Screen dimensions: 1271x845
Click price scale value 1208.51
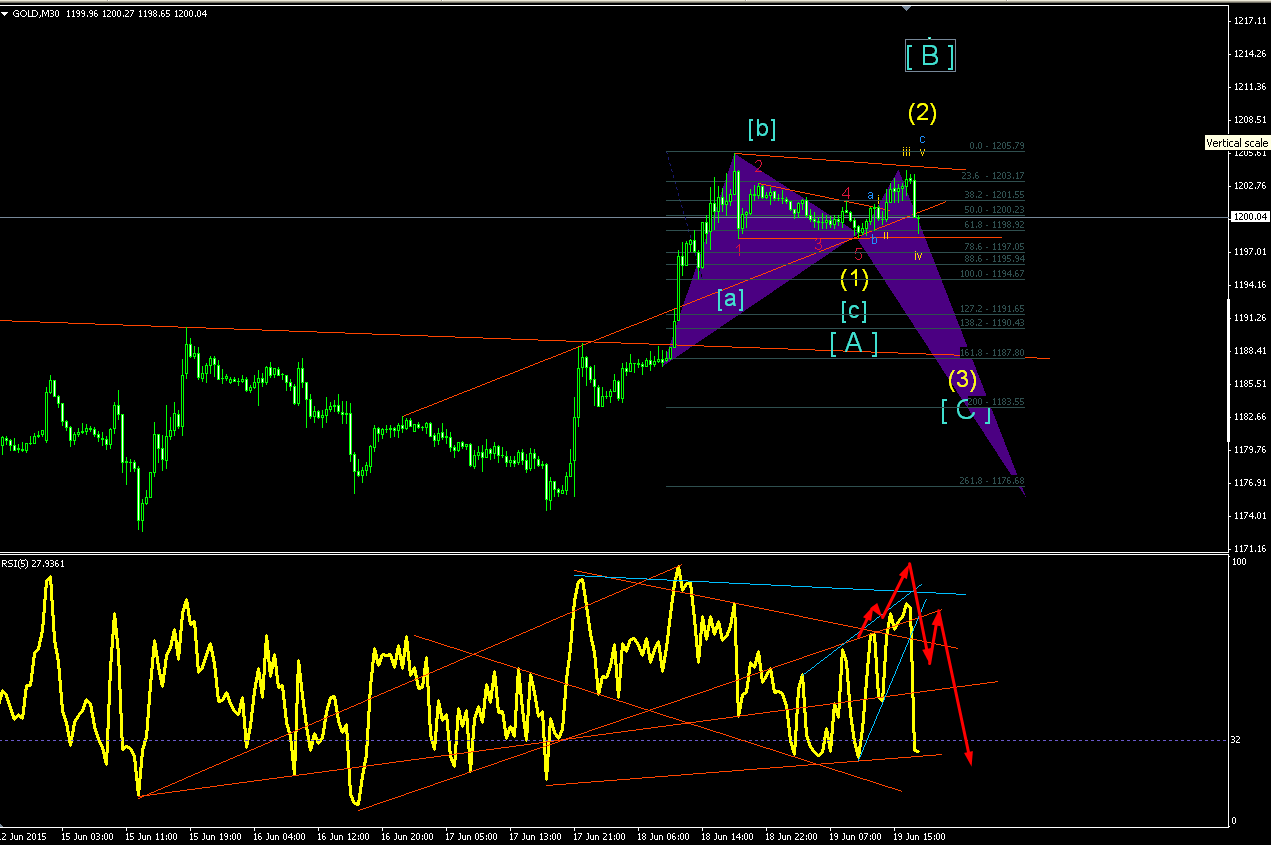point(1250,119)
